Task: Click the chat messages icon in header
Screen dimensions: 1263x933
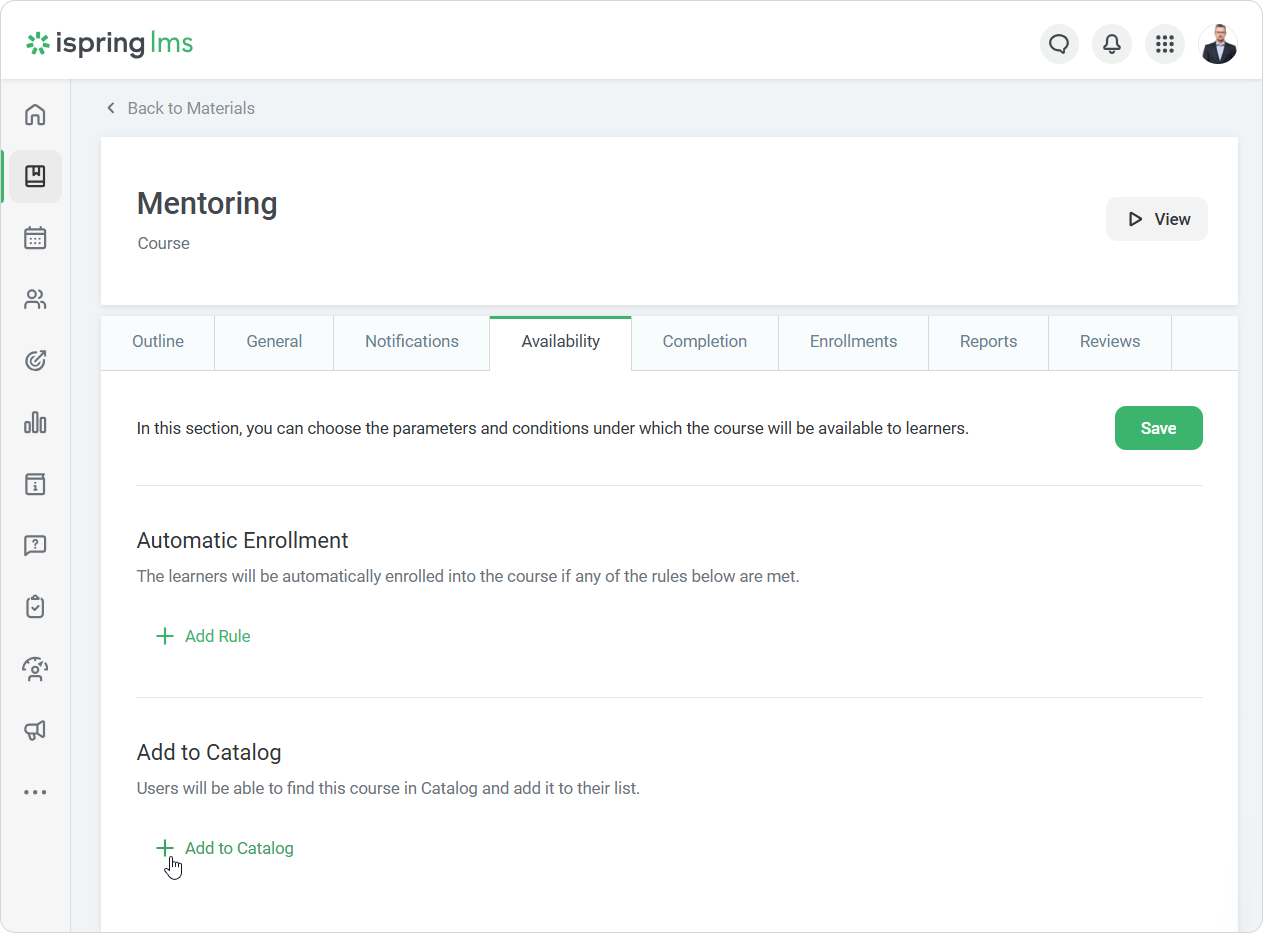Action: (1059, 44)
